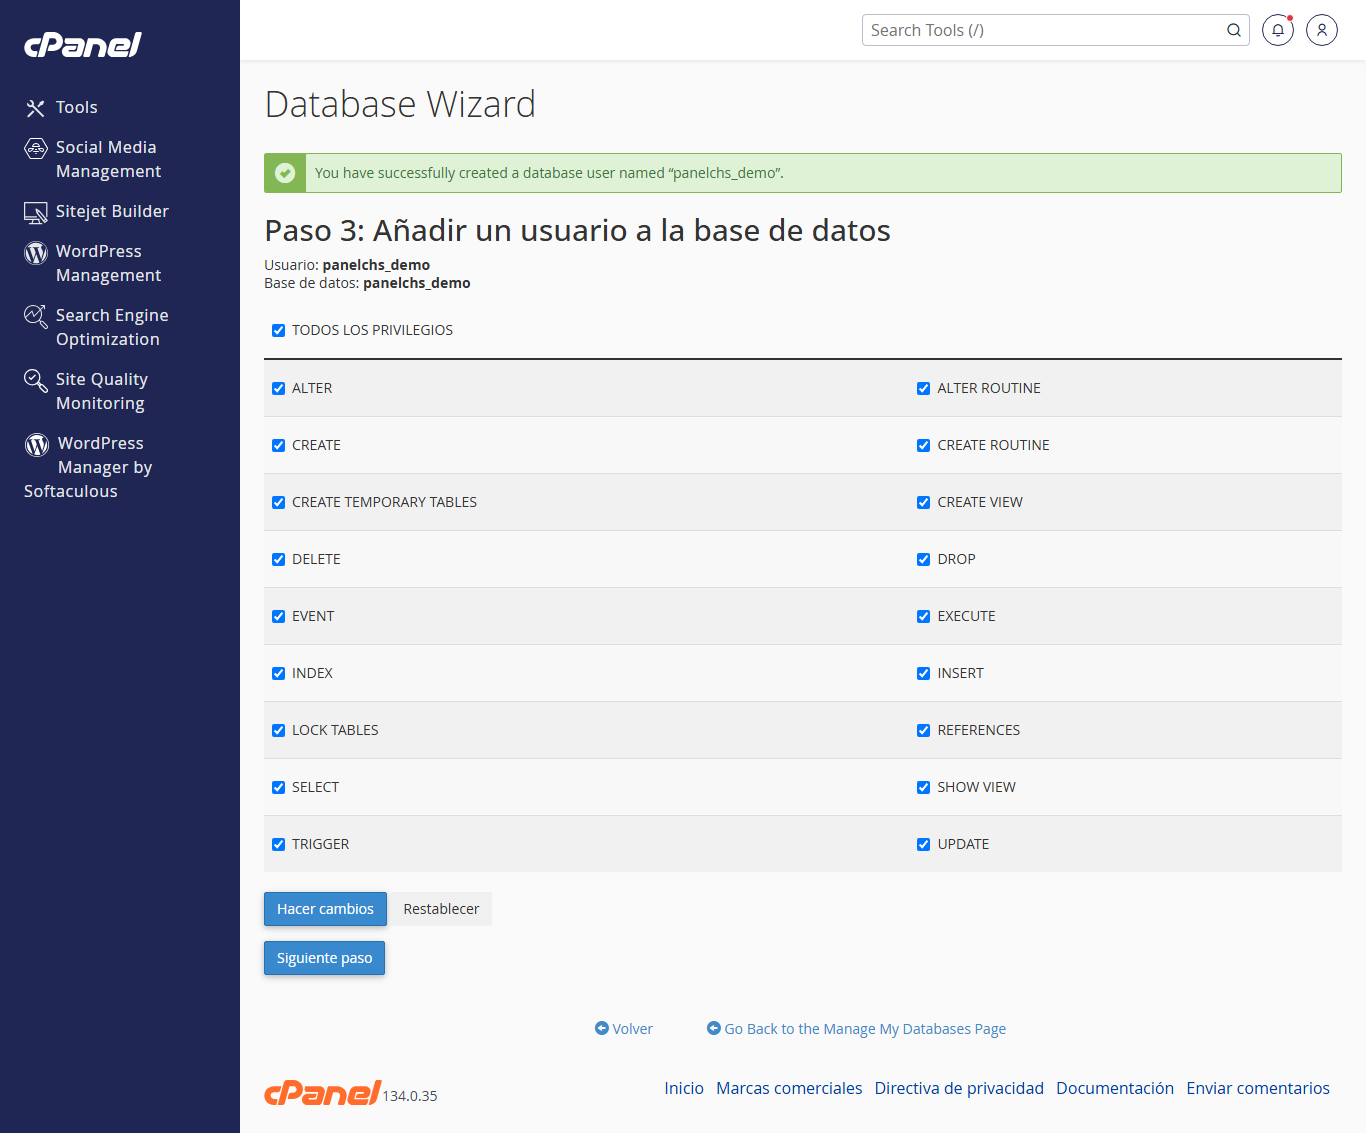Uncheck the UPDATE privilege
1366x1133 pixels.
tap(924, 844)
